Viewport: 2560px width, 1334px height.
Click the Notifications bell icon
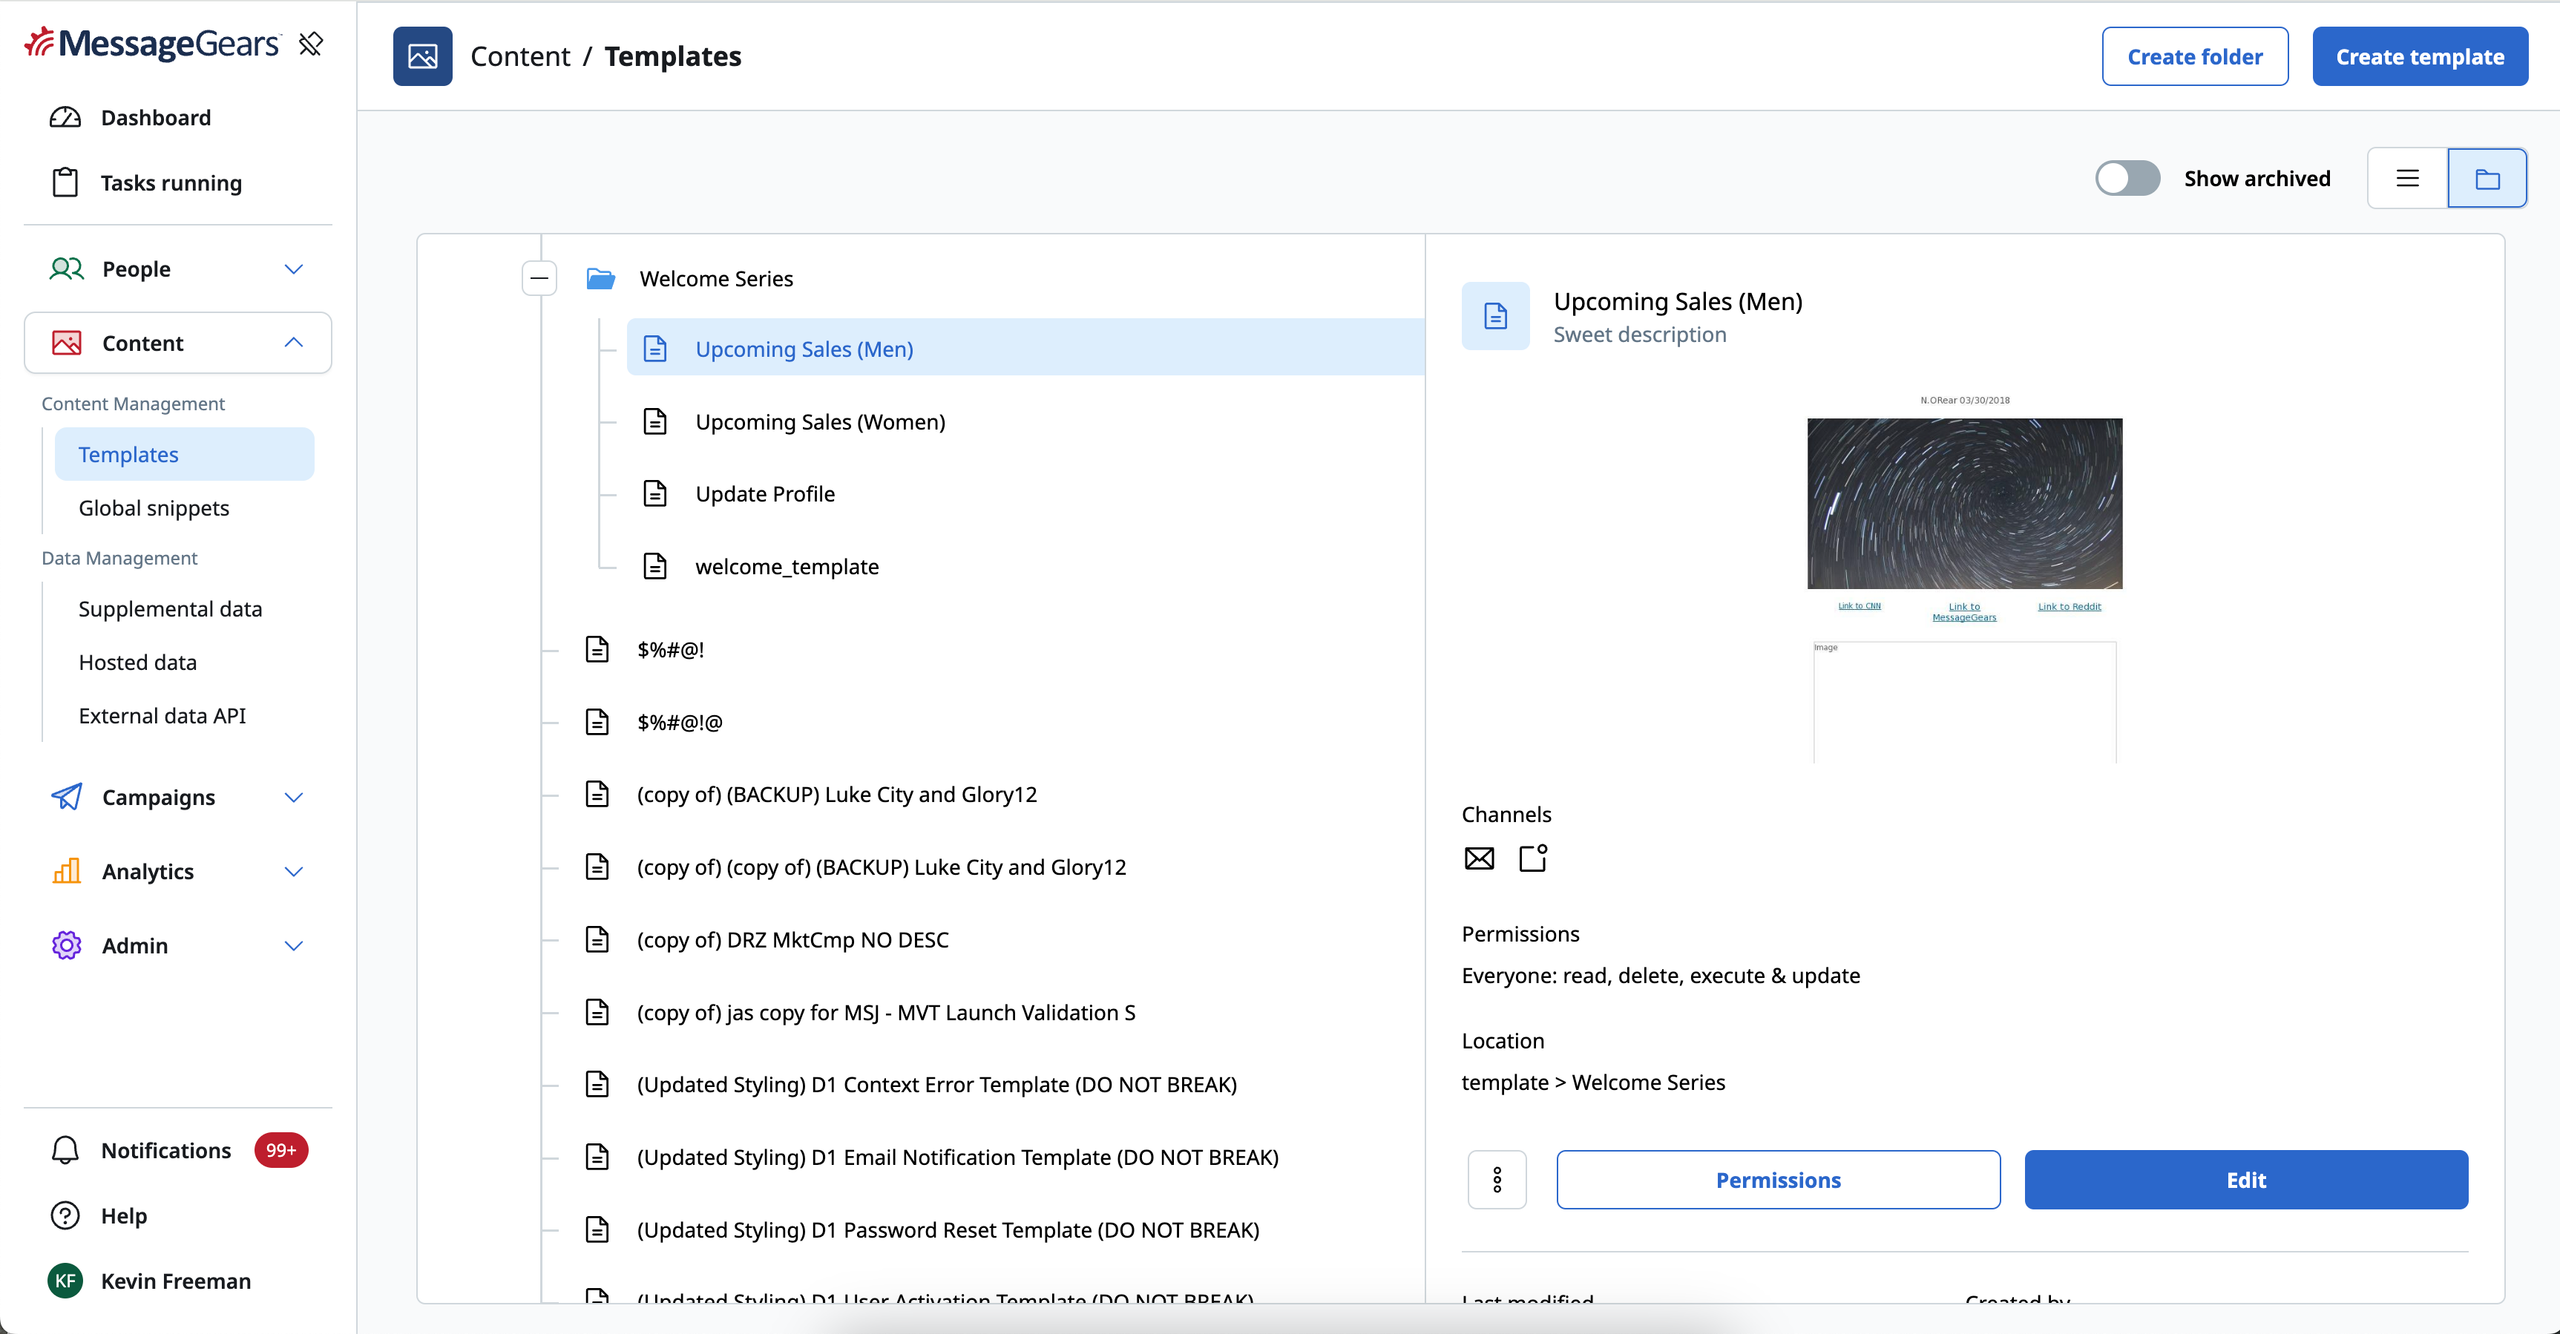[x=65, y=1150]
